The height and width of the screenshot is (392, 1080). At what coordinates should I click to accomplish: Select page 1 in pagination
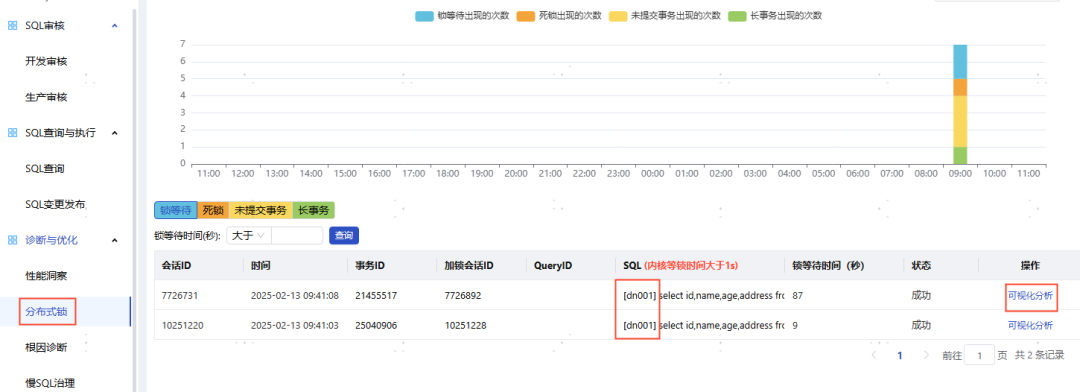[900, 355]
